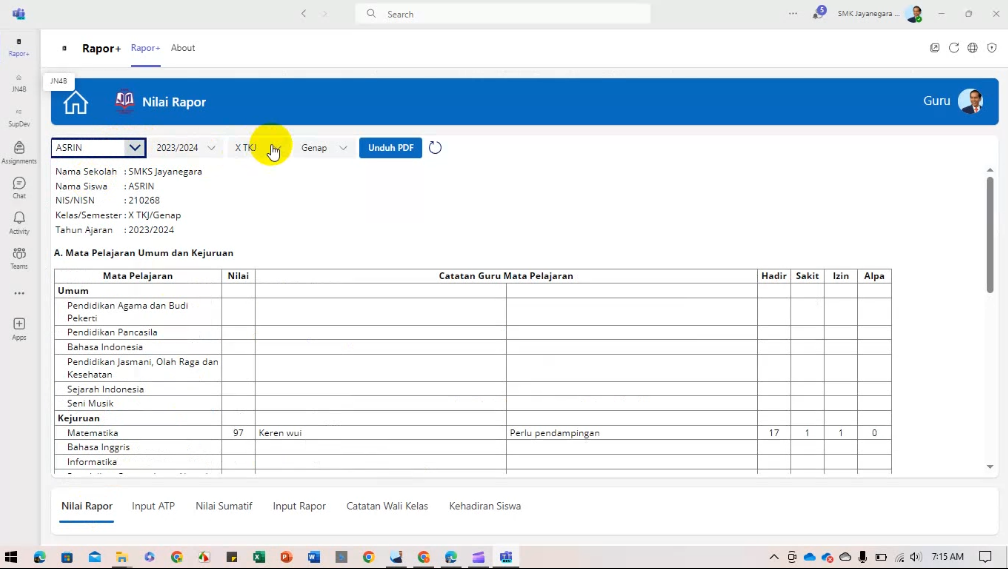Screen dimensions: 1008x569
Task: Click the reload tab icon at top right
Action: (954, 48)
